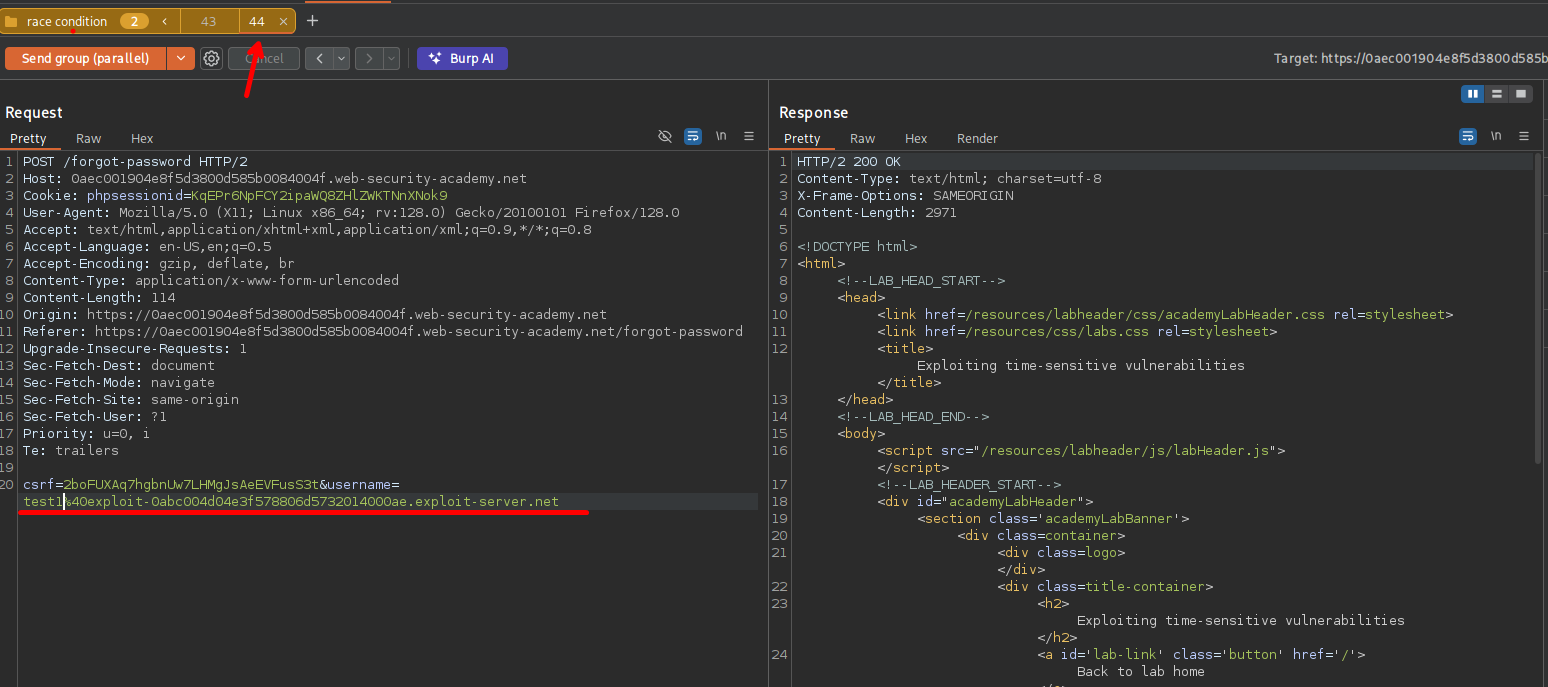Open the Request panel hamburger options menu
Viewport: 1548px width, 687px height.
tap(749, 137)
